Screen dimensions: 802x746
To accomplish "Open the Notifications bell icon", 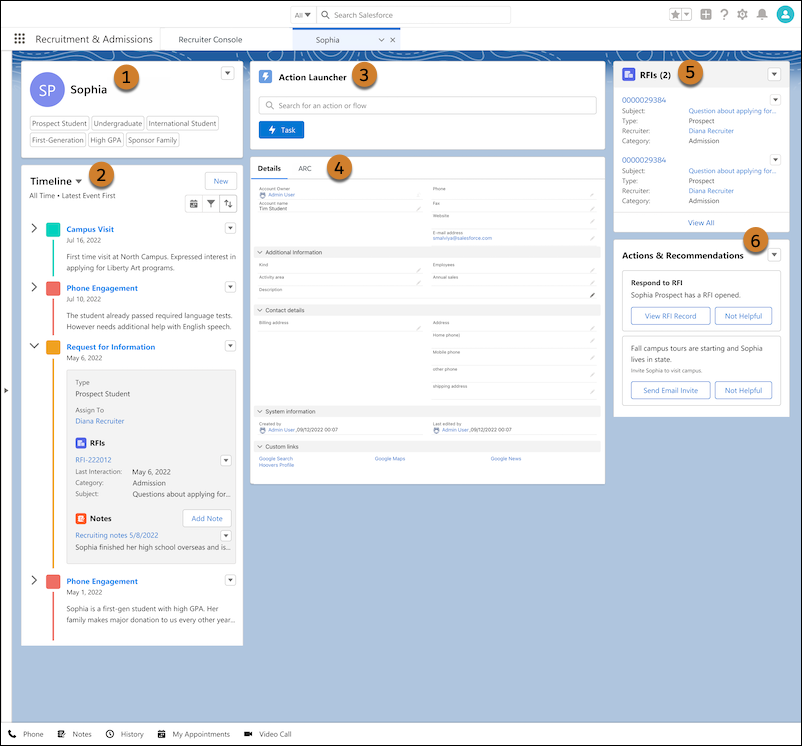I will click(762, 14).
